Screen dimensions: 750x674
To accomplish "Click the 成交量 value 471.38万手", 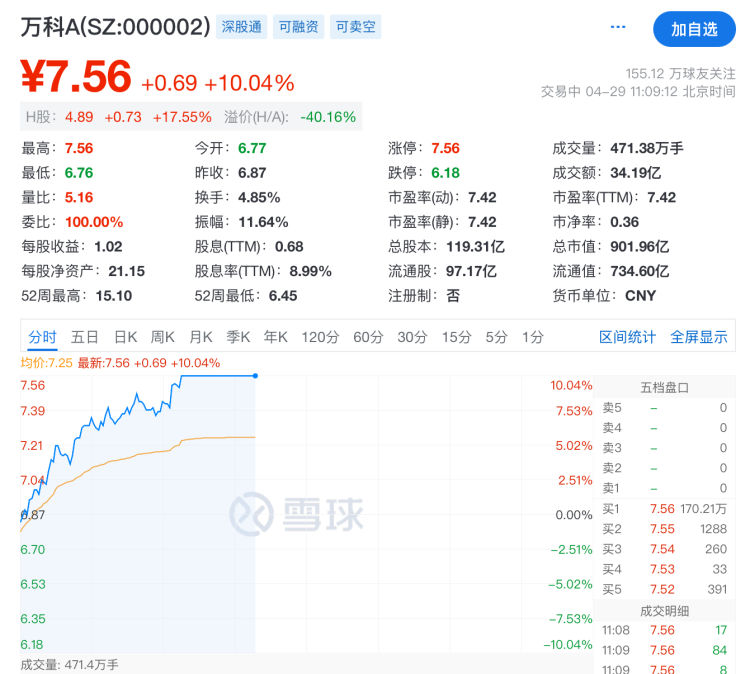I will tap(647, 148).
